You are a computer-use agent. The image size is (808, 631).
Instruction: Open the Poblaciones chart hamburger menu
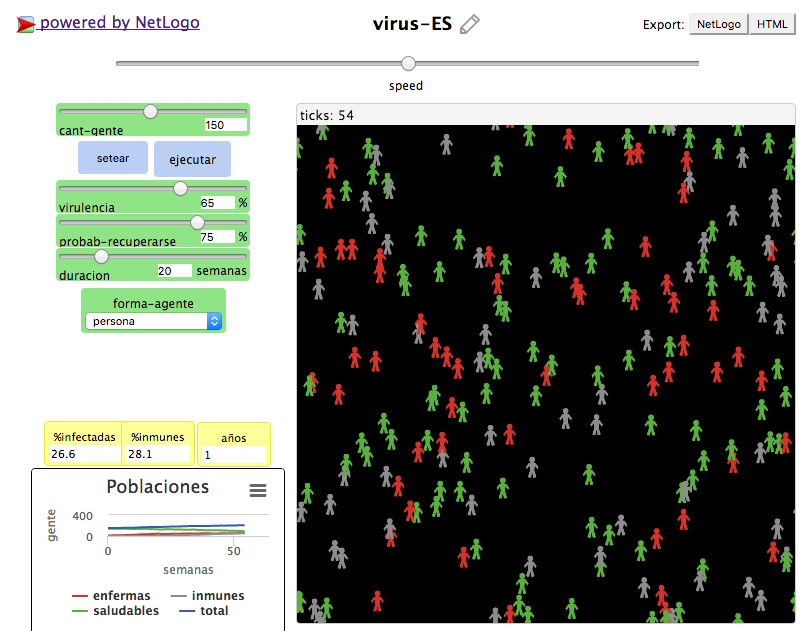(258, 490)
